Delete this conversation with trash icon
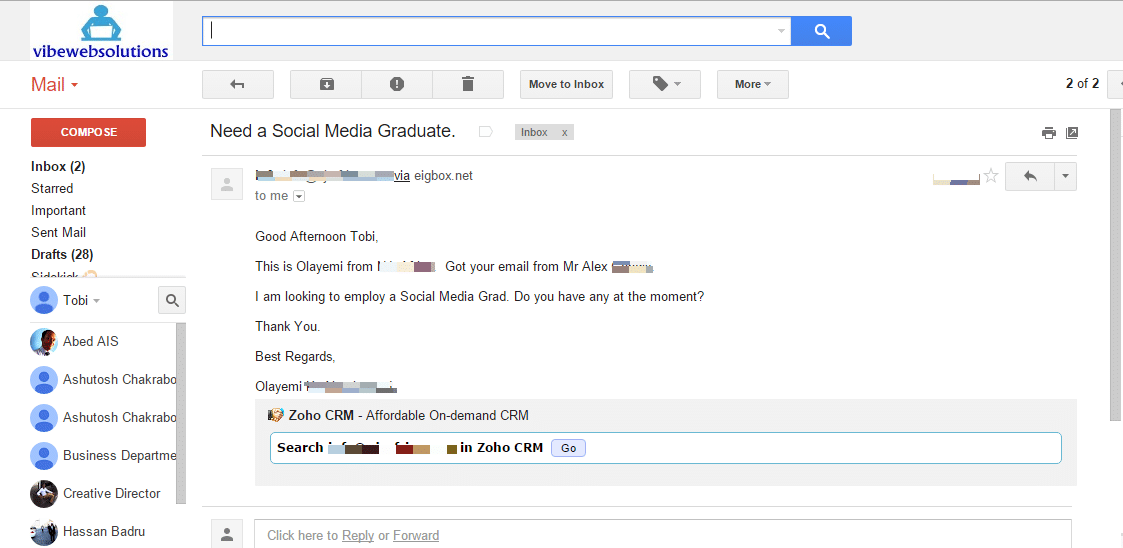The height and width of the screenshot is (548, 1123). tap(468, 84)
